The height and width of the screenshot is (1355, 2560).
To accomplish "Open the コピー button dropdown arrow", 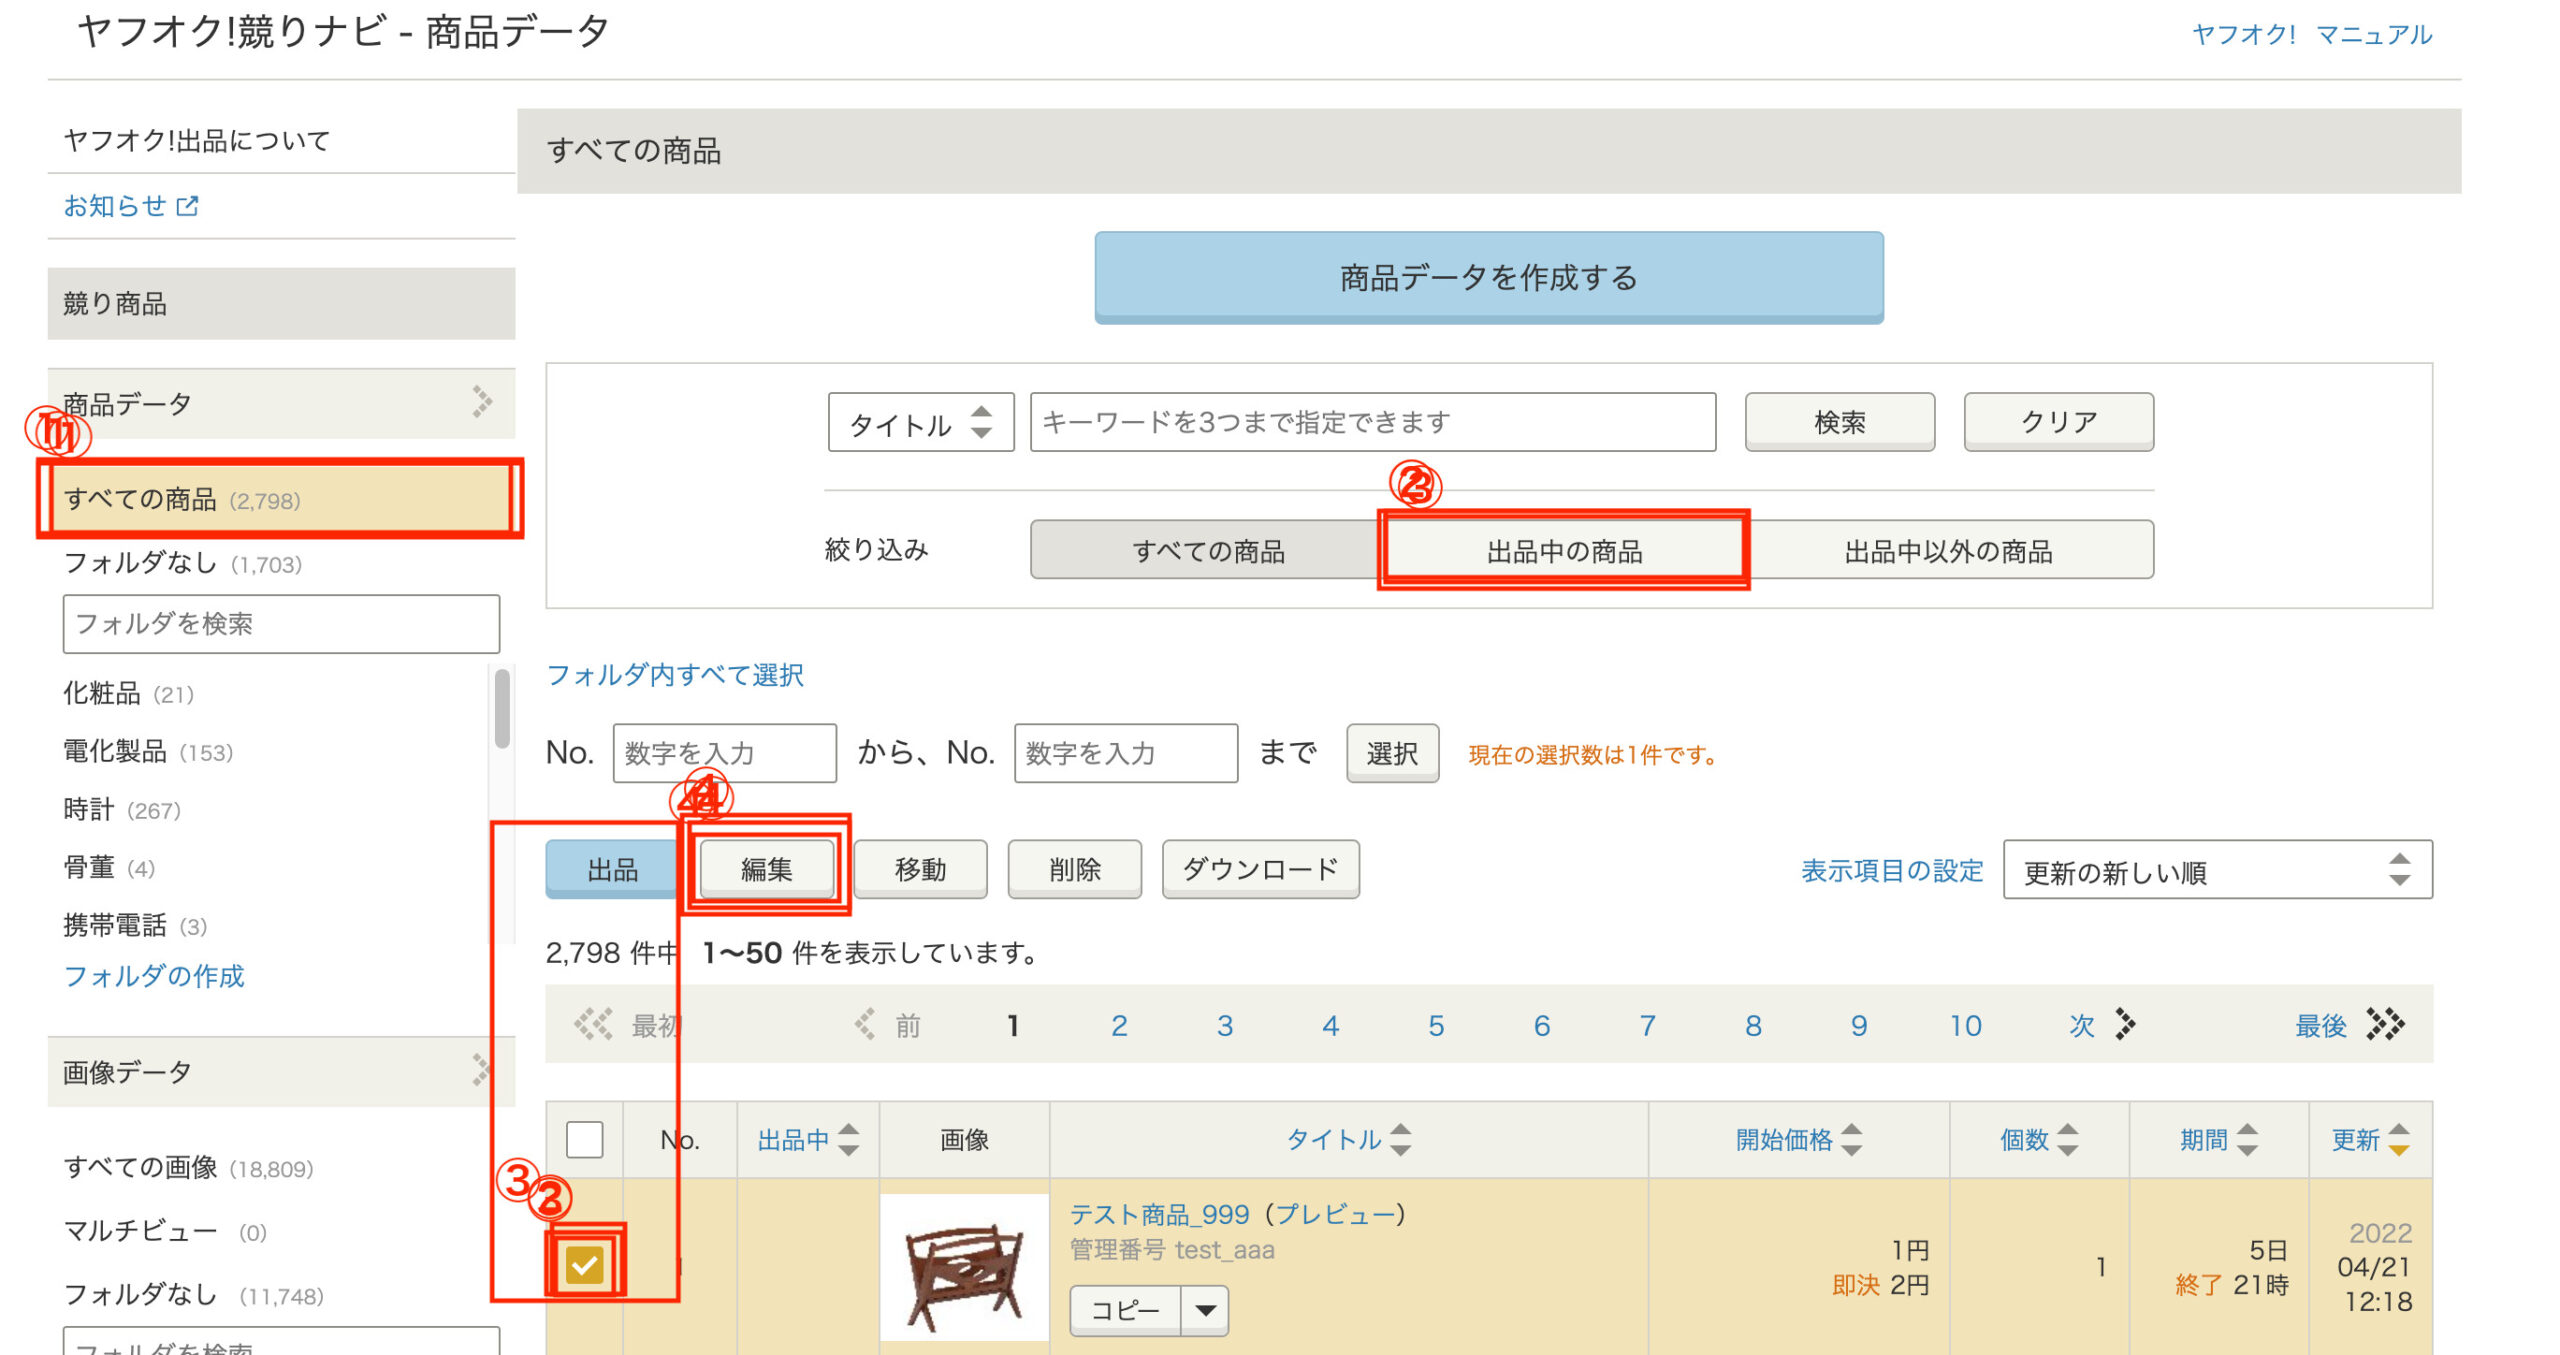I will 1205,1310.
